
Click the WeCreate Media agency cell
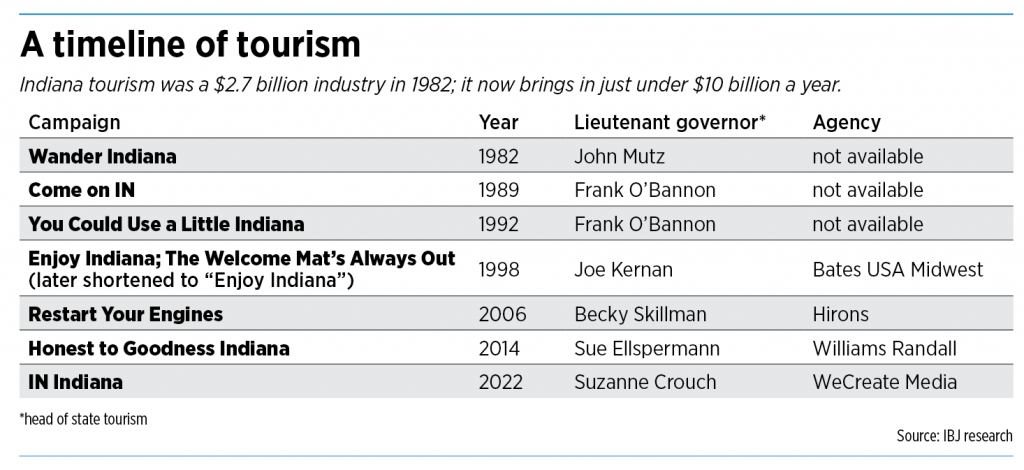[x=885, y=382]
